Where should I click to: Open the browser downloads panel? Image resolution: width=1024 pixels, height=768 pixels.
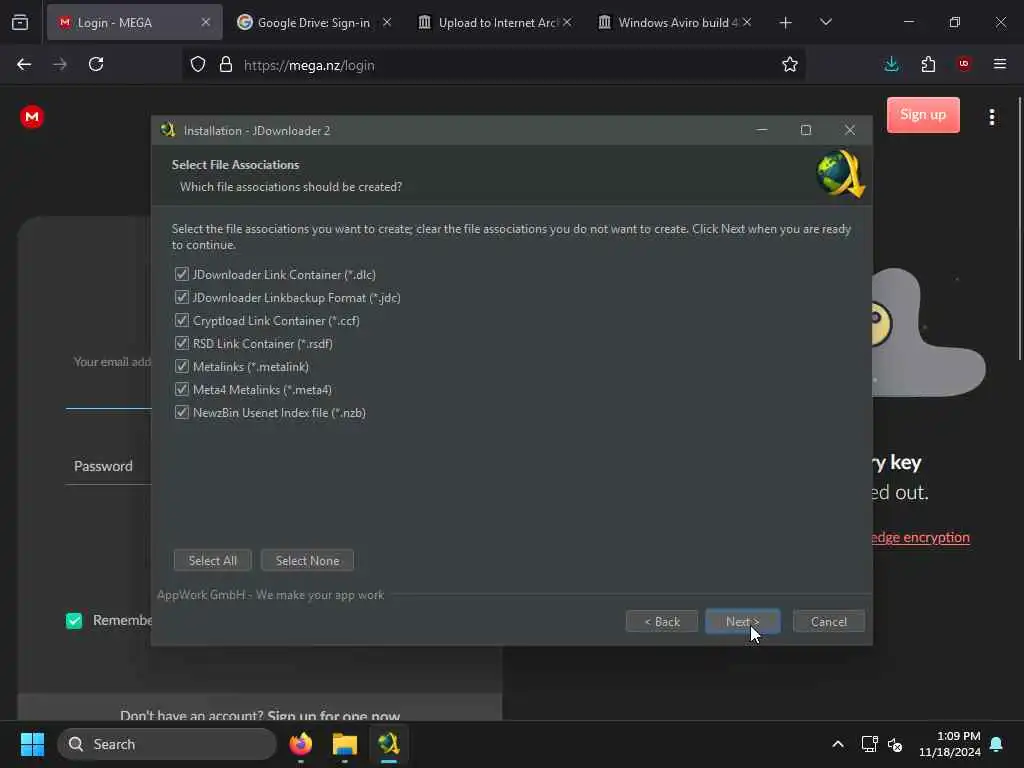pyautogui.click(x=891, y=65)
